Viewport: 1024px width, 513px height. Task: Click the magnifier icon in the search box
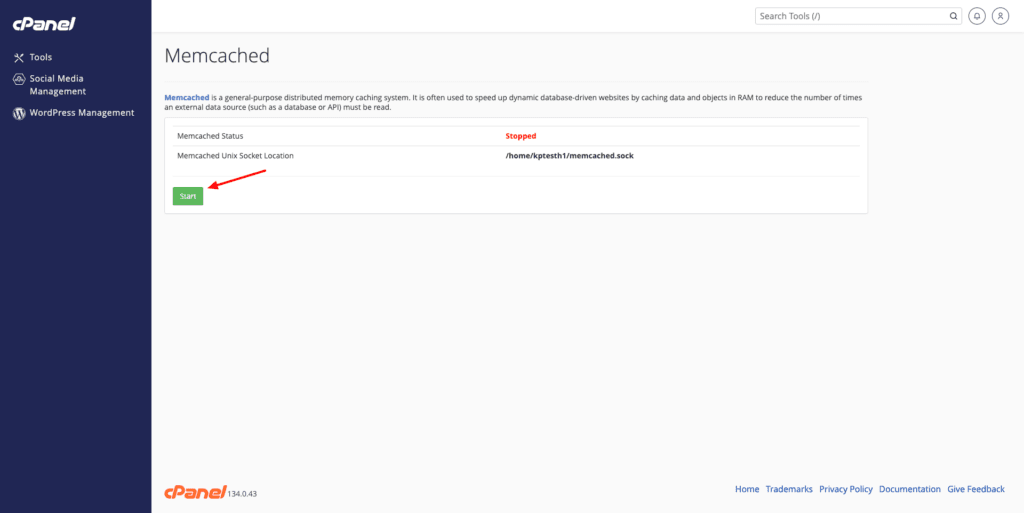point(953,16)
